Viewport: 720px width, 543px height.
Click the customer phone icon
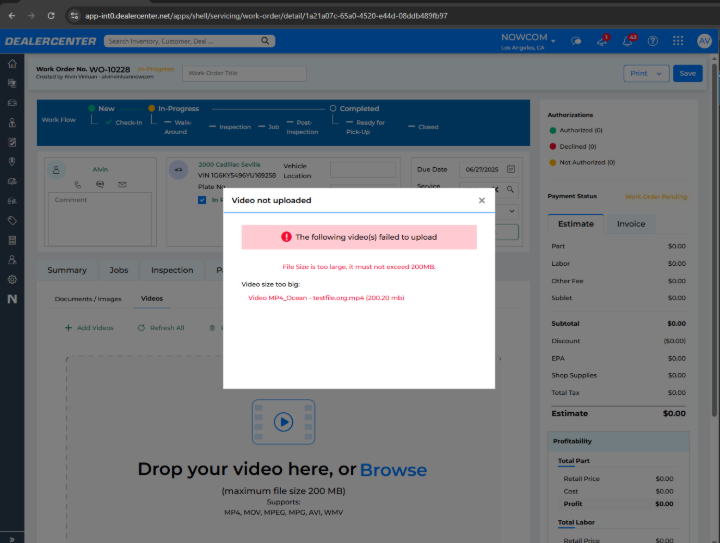[x=78, y=185]
